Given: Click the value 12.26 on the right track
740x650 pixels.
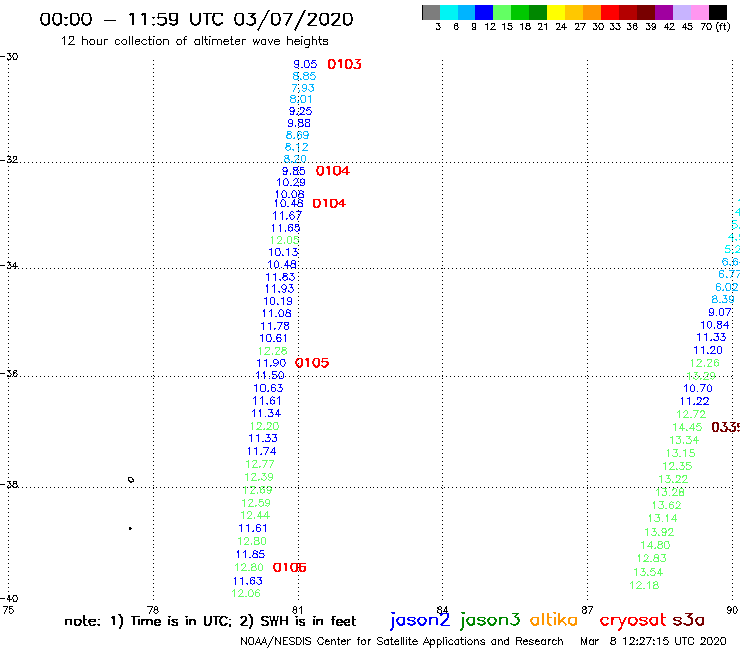Looking at the screenshot, I should (x=705, y=363).
